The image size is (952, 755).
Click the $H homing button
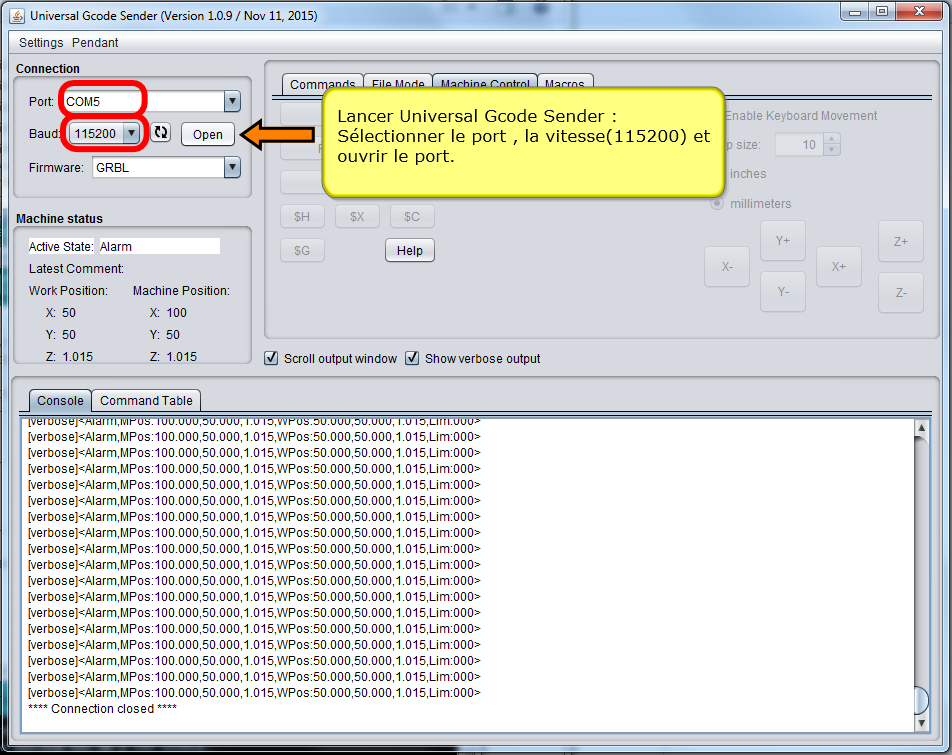point(302,217)
